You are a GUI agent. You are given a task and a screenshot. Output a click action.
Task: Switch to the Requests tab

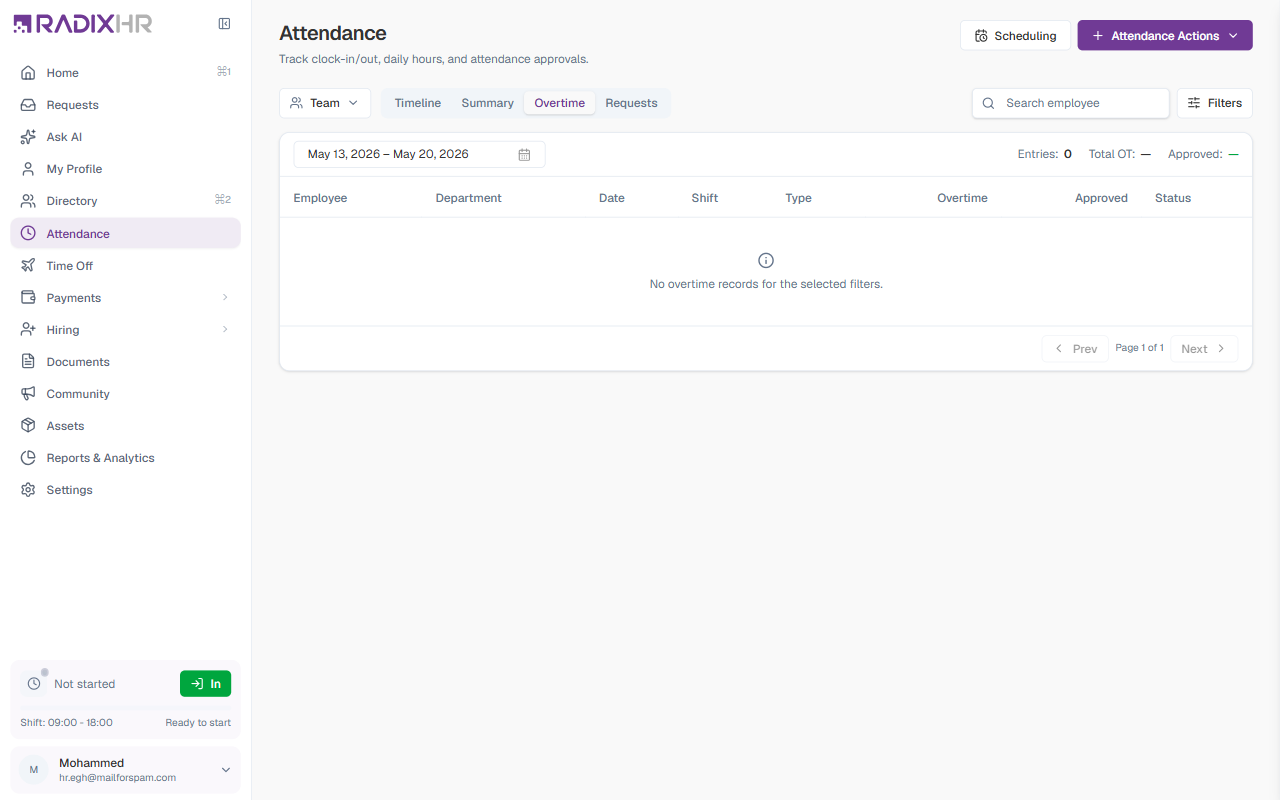[631, 103]
